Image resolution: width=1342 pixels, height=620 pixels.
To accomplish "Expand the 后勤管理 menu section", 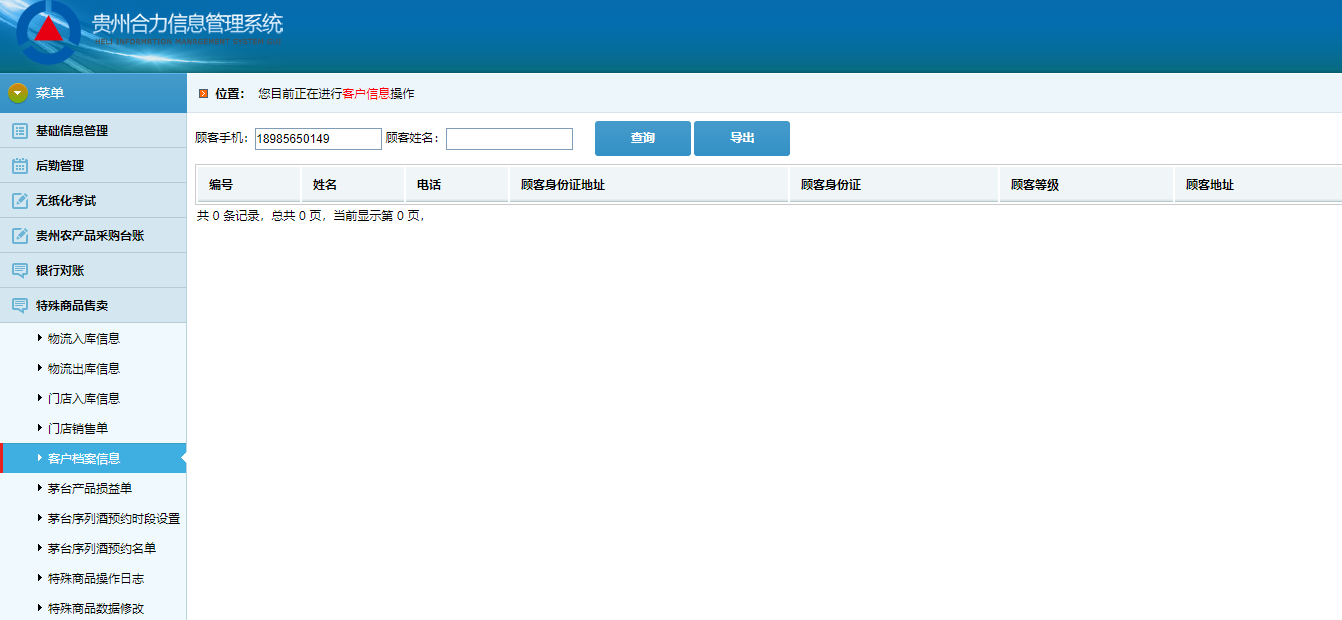I will coord(60,166).
